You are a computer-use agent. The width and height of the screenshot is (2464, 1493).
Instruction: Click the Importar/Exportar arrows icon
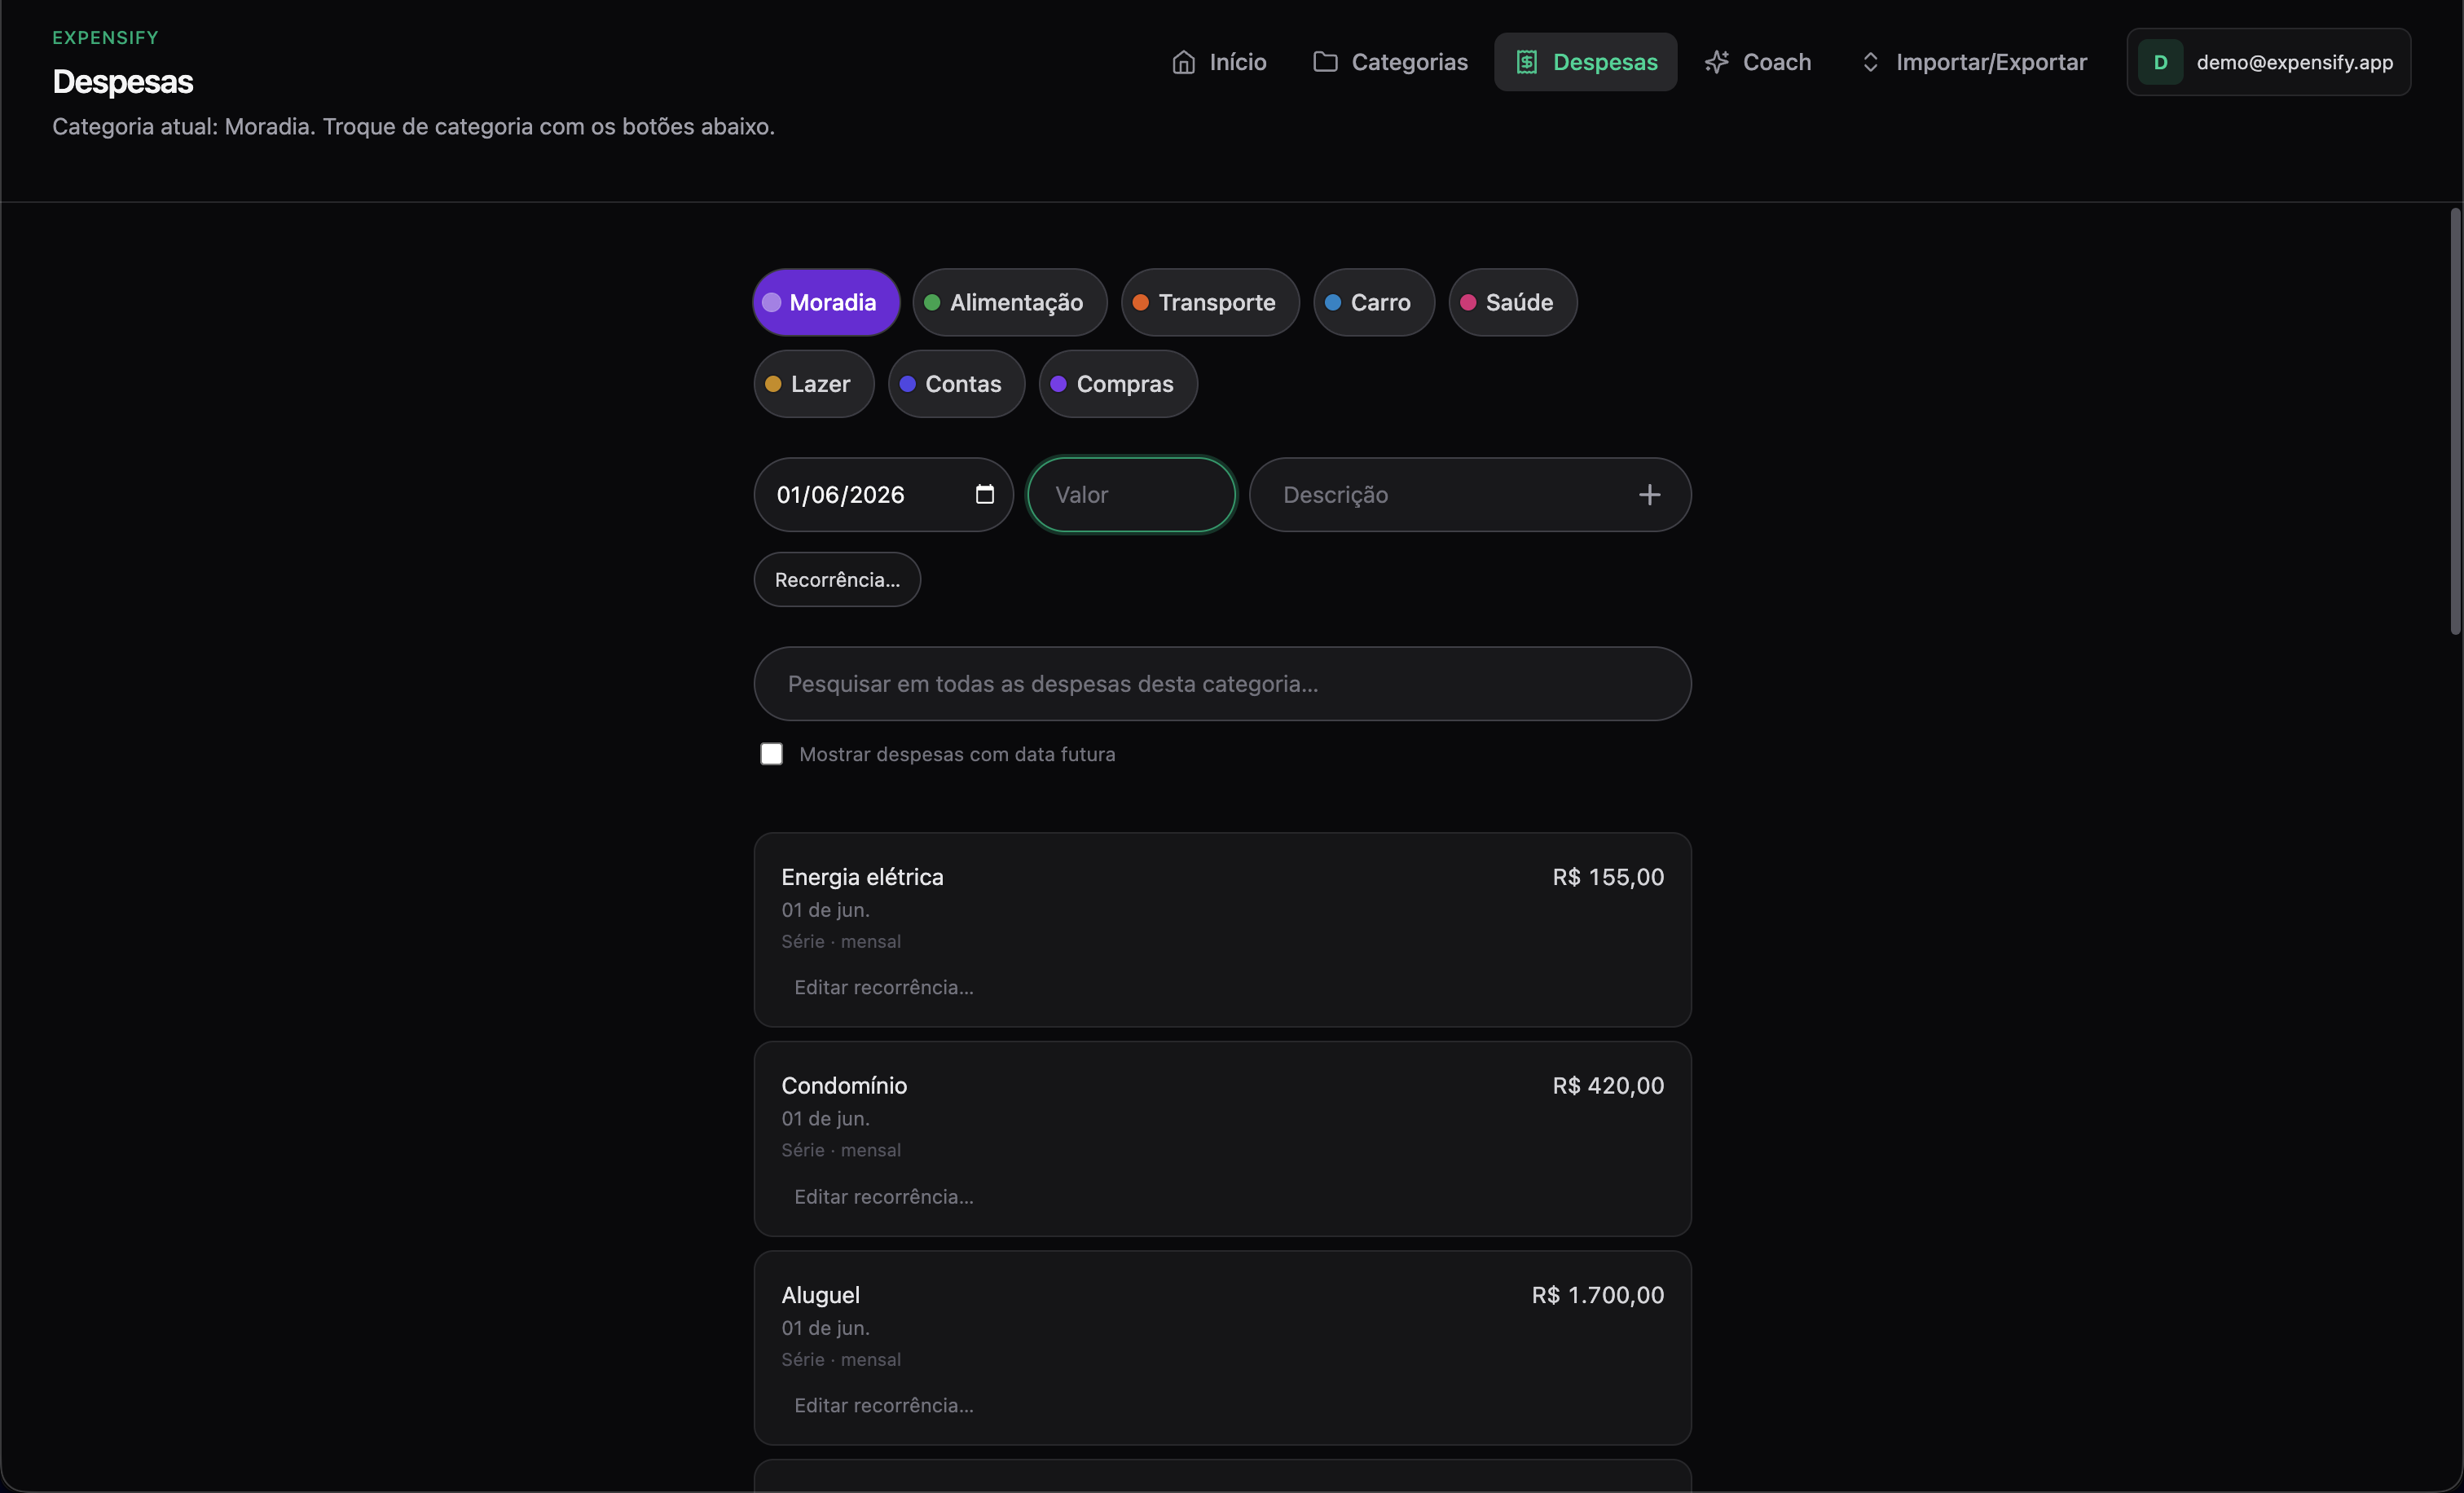click(x=1870, y=62)
